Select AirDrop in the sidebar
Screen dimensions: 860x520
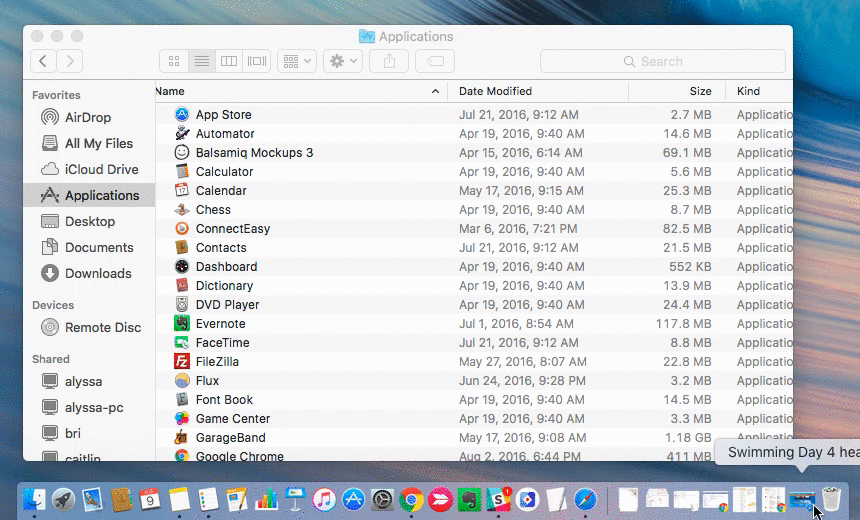click(89, 117)
